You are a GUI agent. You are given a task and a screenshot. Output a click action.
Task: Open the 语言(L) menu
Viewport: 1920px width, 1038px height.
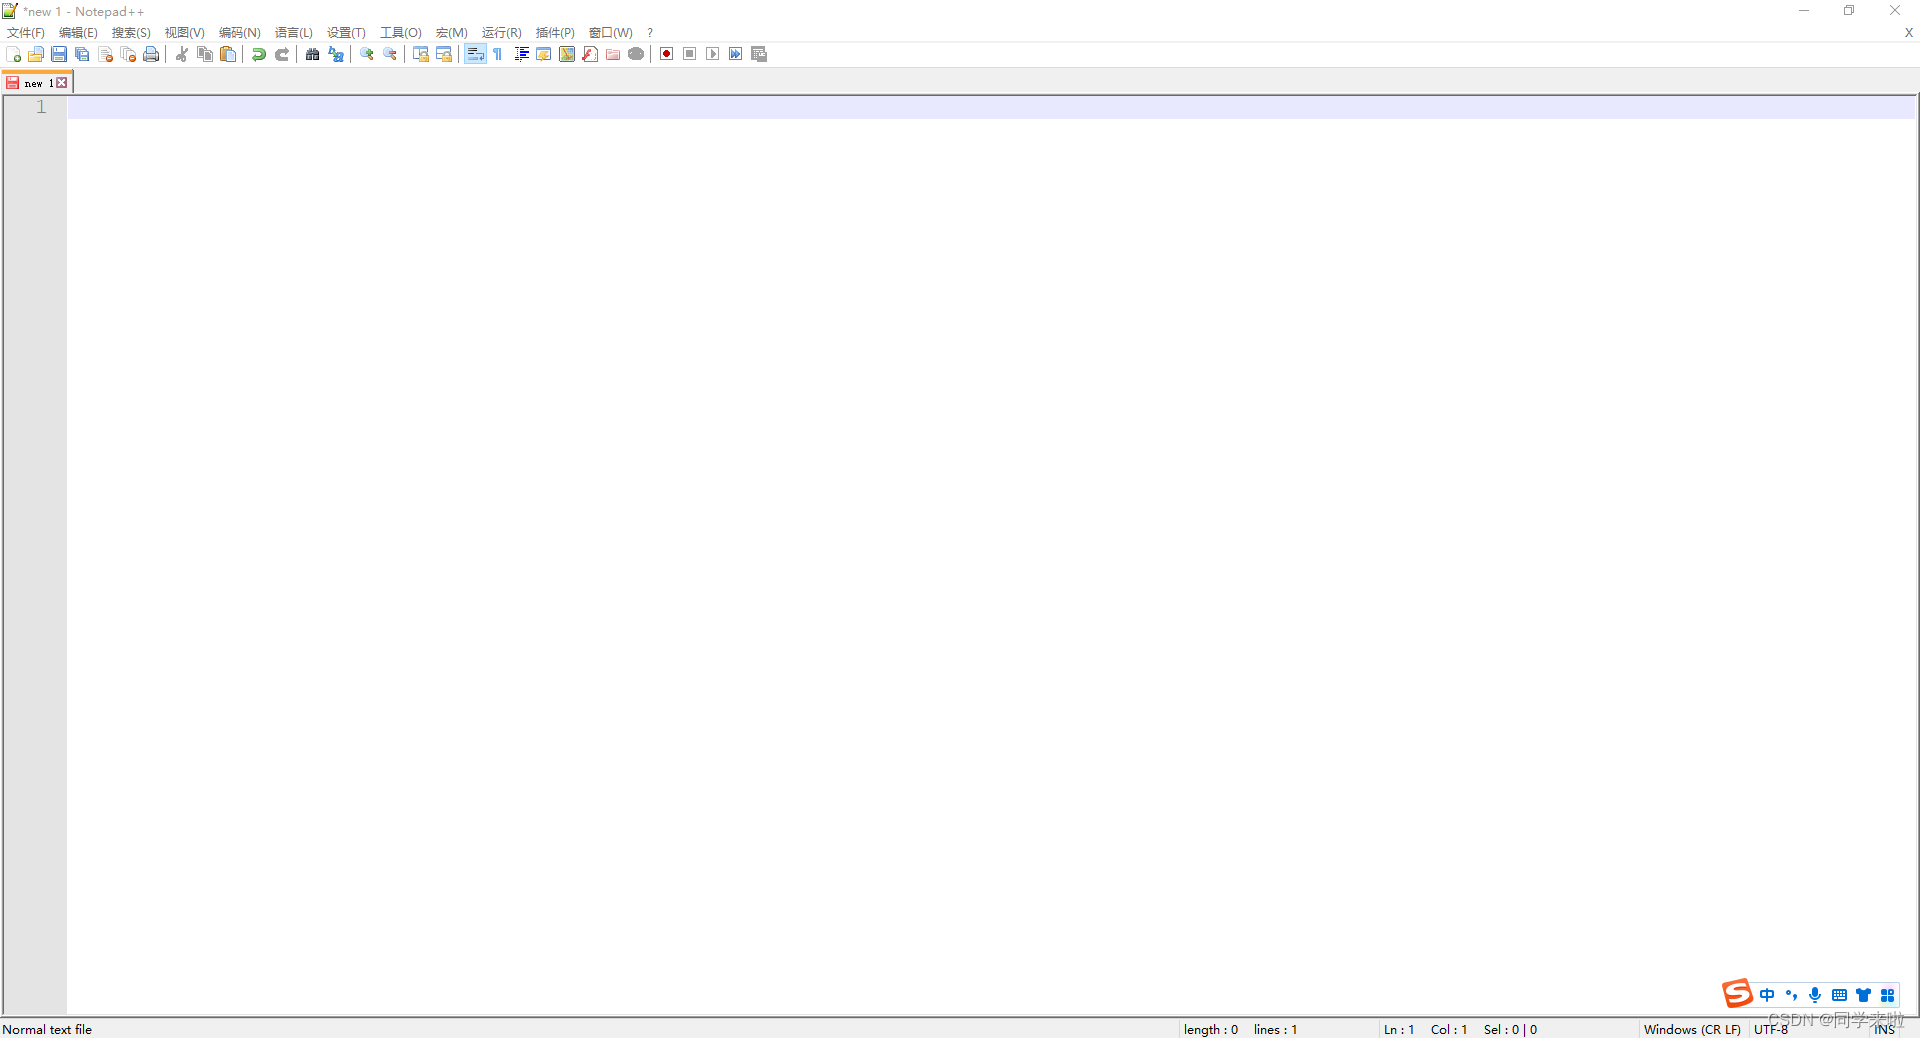click(x=294, y=33)
